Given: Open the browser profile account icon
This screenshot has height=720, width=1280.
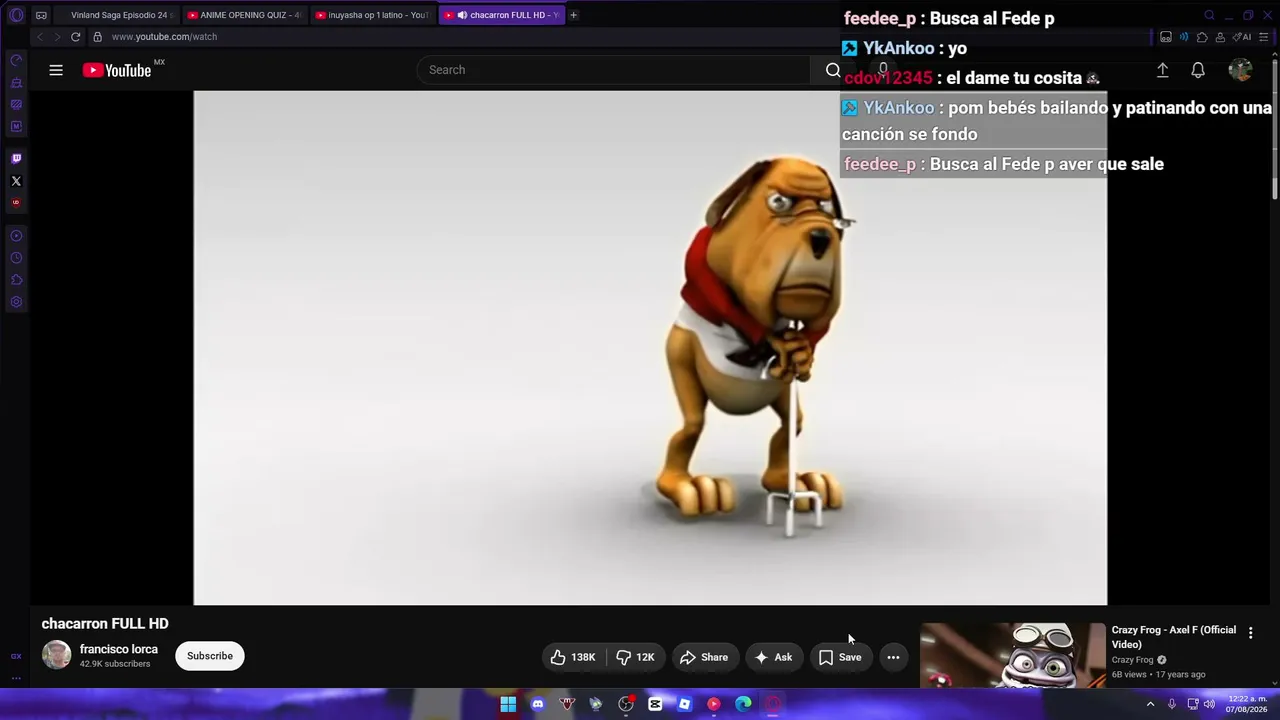Looking at the screenshot, I should coord(1221,37).
